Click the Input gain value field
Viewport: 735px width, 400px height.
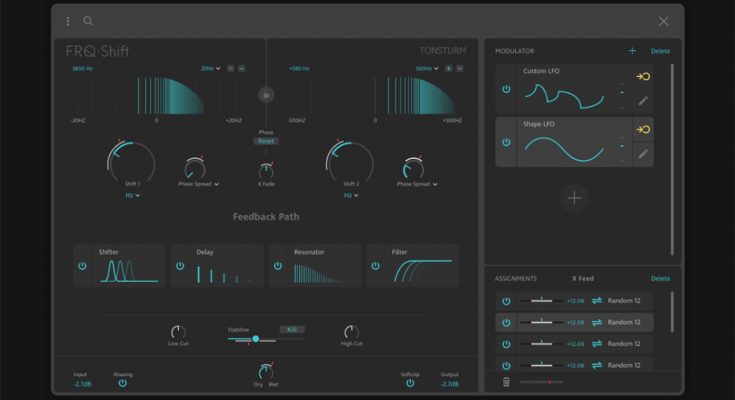point(82,384)
